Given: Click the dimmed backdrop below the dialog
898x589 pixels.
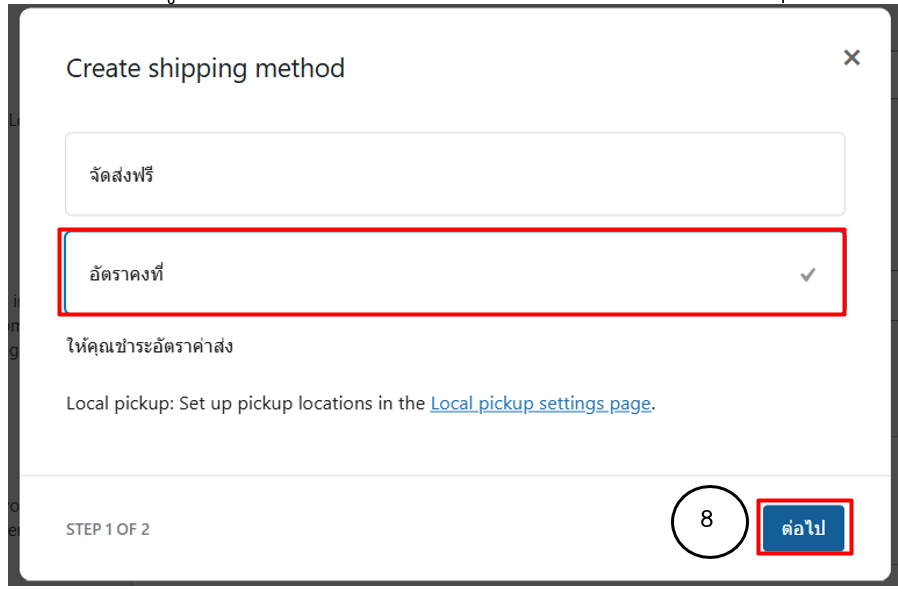Looking at the screenshot, I should click(x=450, y=584).
